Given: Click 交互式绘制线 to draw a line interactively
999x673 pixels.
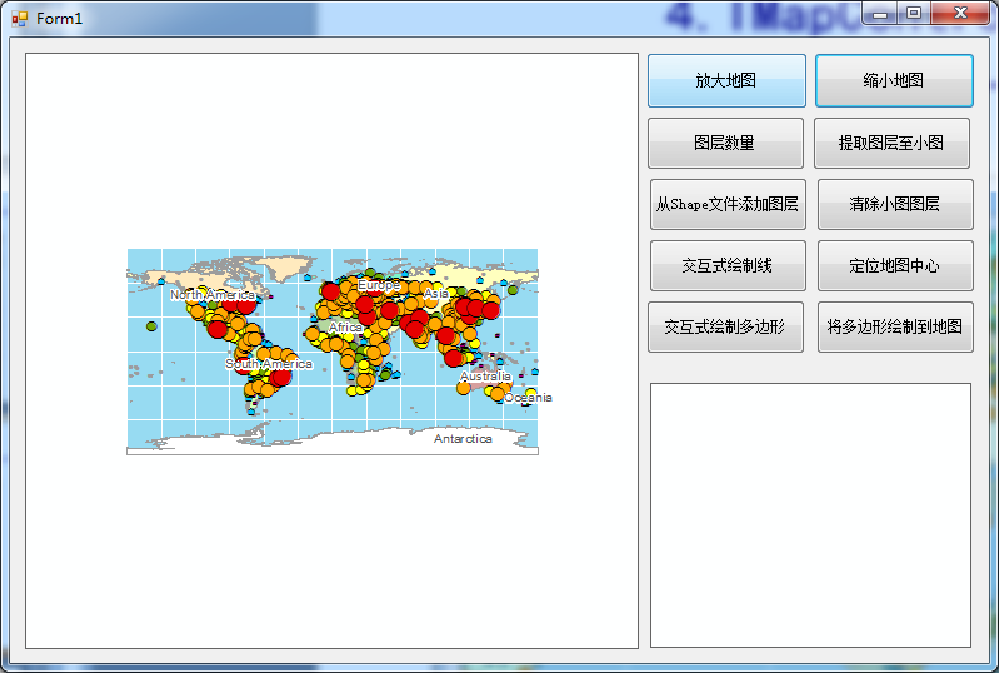Looking at the screenshot, I should (x=727, y=264).
